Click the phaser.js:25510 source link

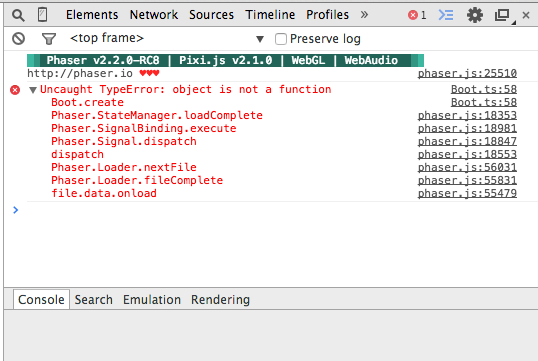[x=467, y=73]
